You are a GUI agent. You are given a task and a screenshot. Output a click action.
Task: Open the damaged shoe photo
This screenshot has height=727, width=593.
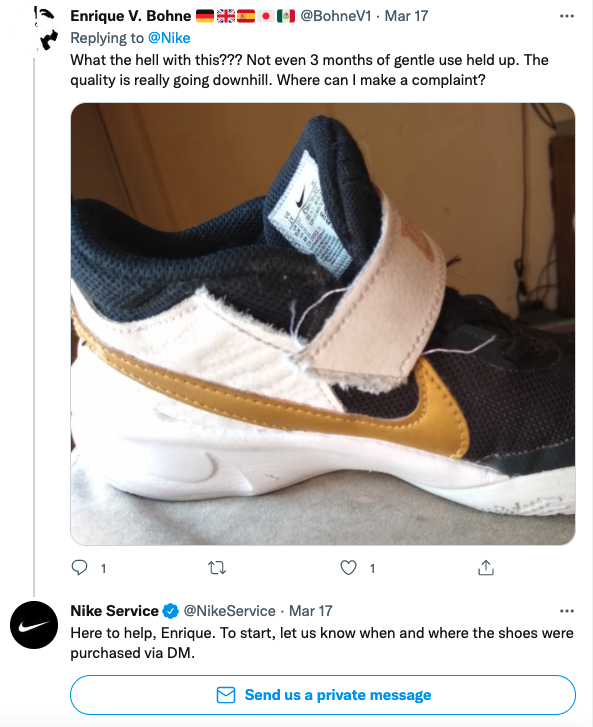click(x=323, y=324)
